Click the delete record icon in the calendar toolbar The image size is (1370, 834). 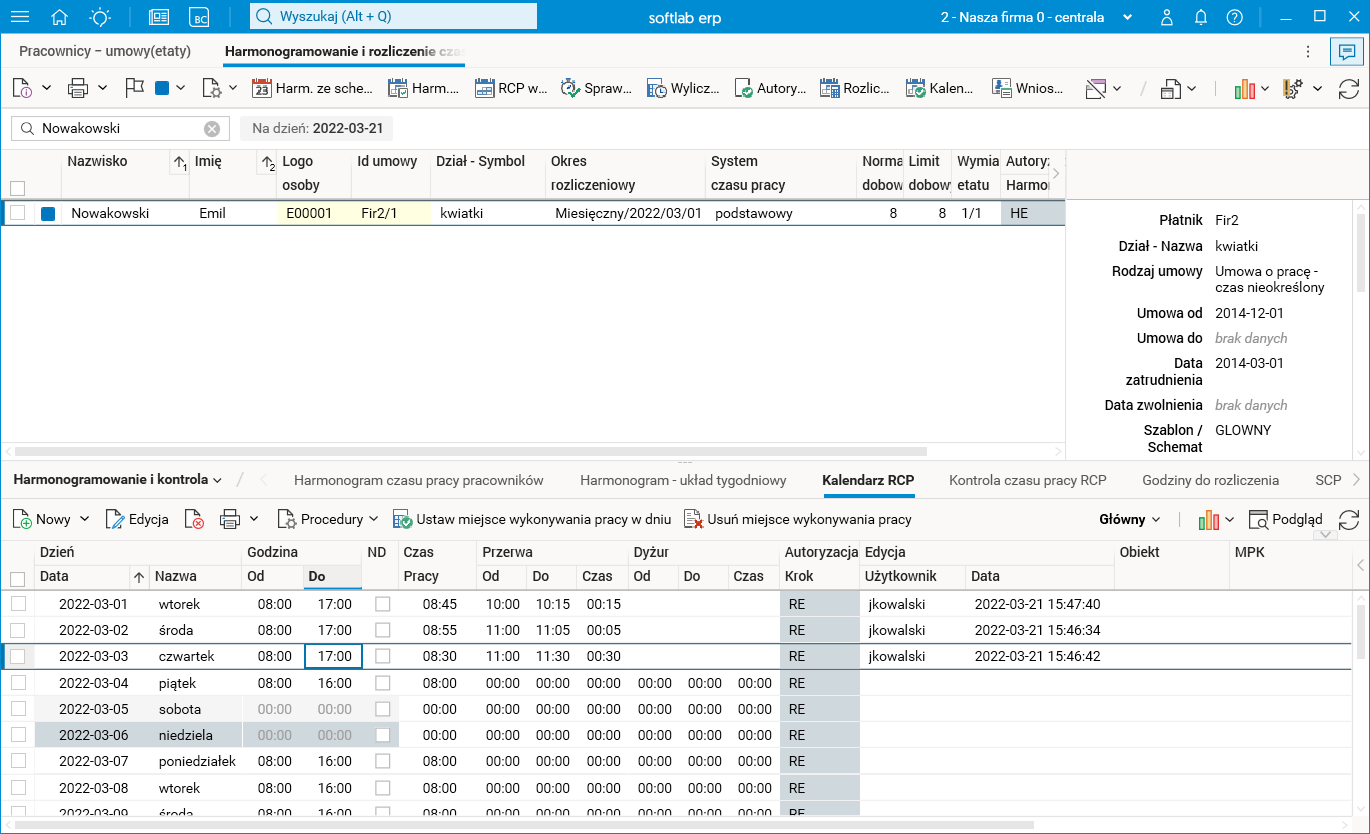coord(194,519)
